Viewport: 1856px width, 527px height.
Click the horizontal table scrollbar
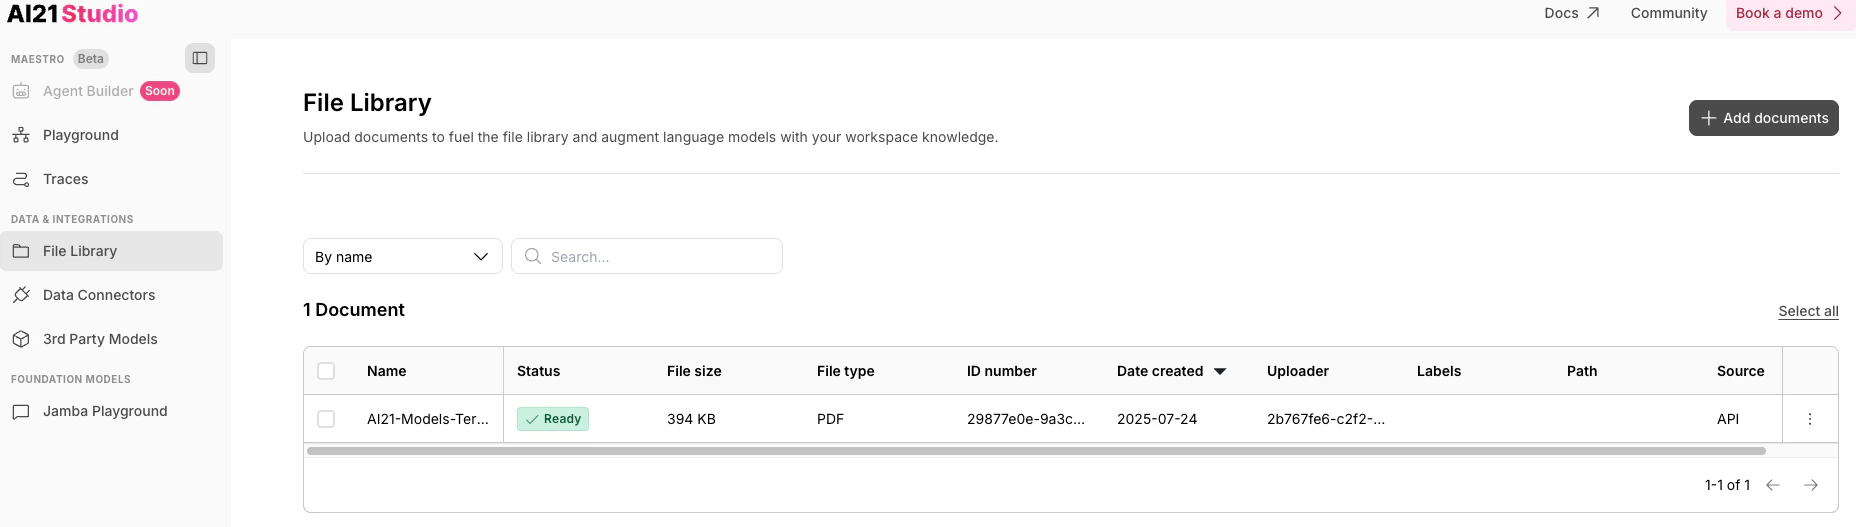click(x=1036, y=451)
